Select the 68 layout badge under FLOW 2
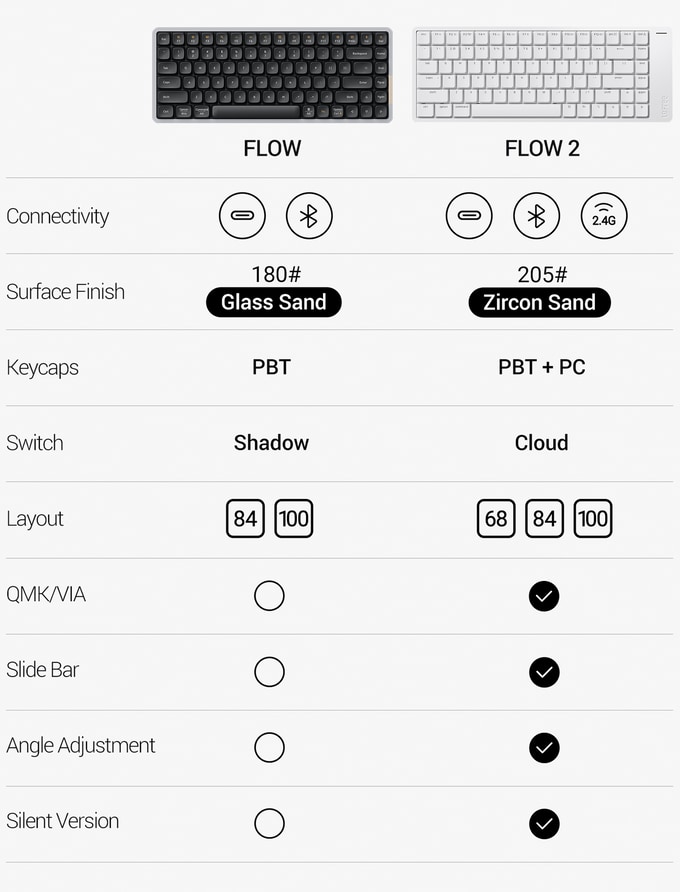Screen dimensions: 680x892 pos(496,519)
